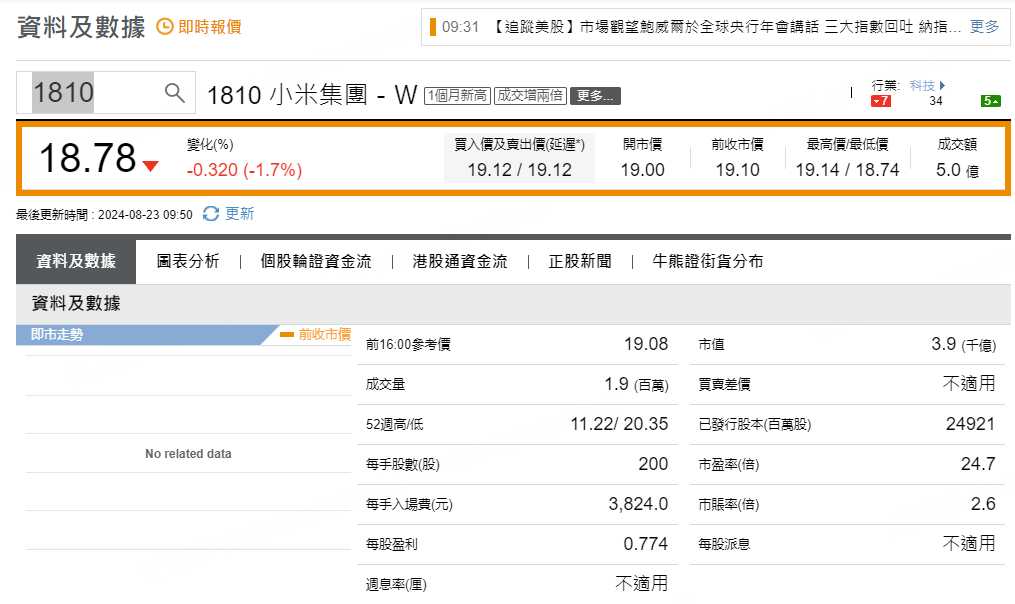The width and height of the screenshot is (1015, 604).
Task: Click the No related data chart message
Action: (x=188, y=454)
